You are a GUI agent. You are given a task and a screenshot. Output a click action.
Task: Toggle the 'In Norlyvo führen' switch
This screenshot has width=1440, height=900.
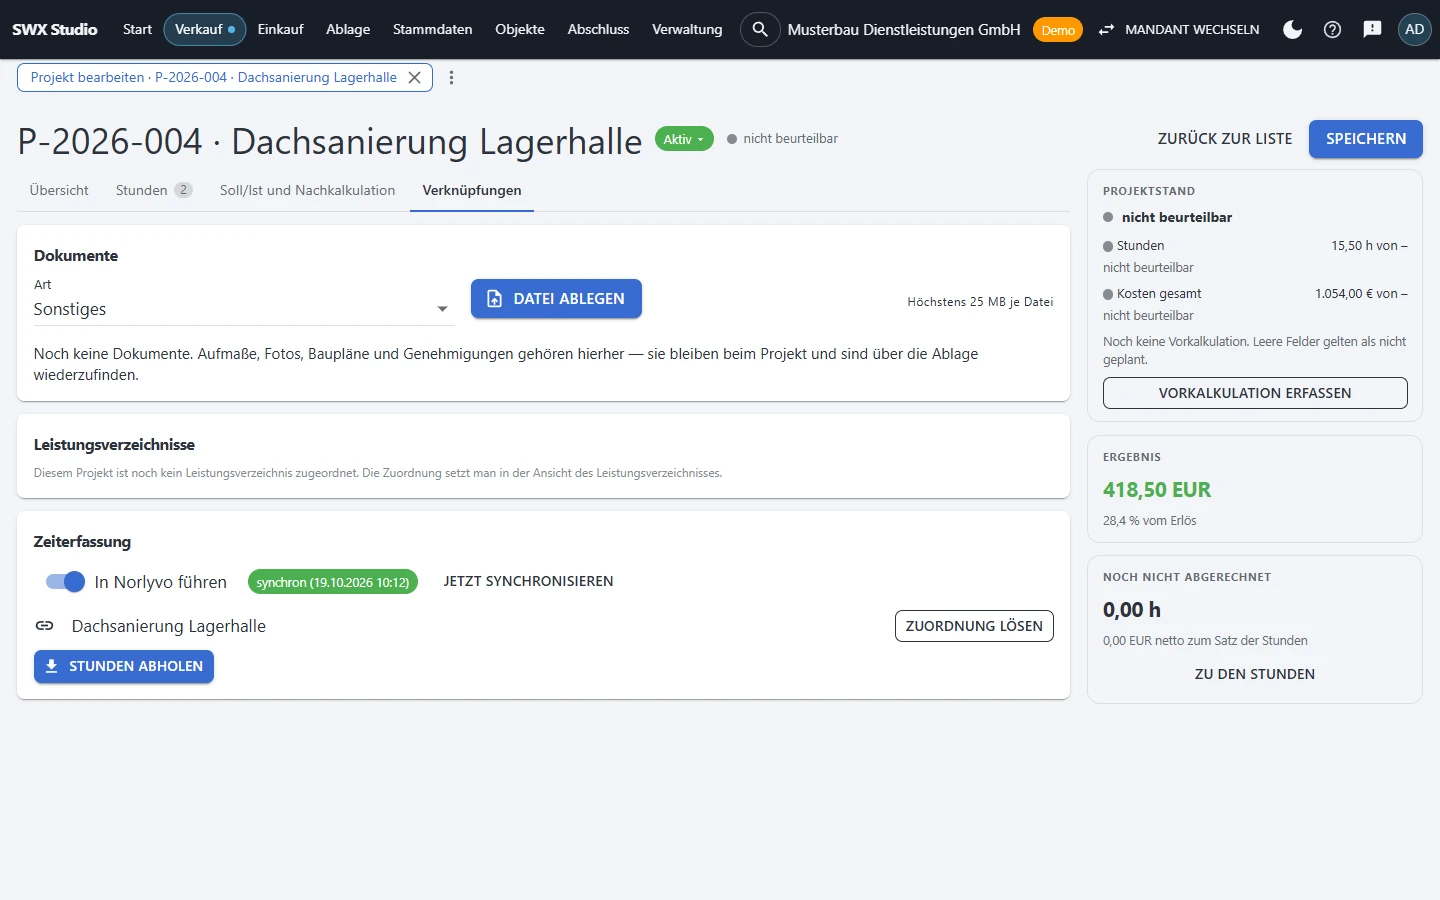[x=65, y=582]
